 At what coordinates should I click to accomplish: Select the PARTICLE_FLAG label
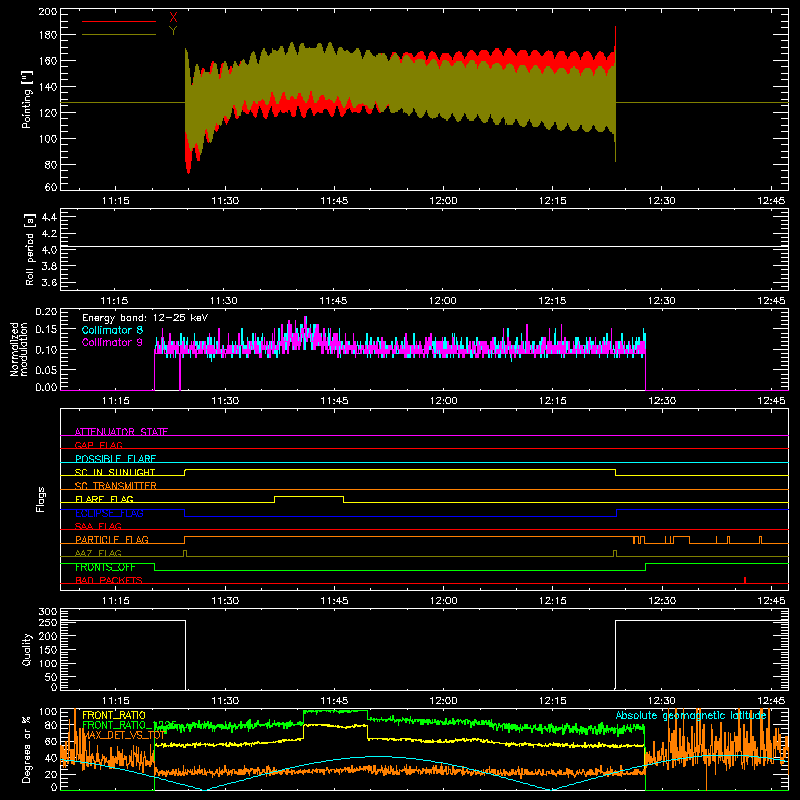tap(112, 539)
